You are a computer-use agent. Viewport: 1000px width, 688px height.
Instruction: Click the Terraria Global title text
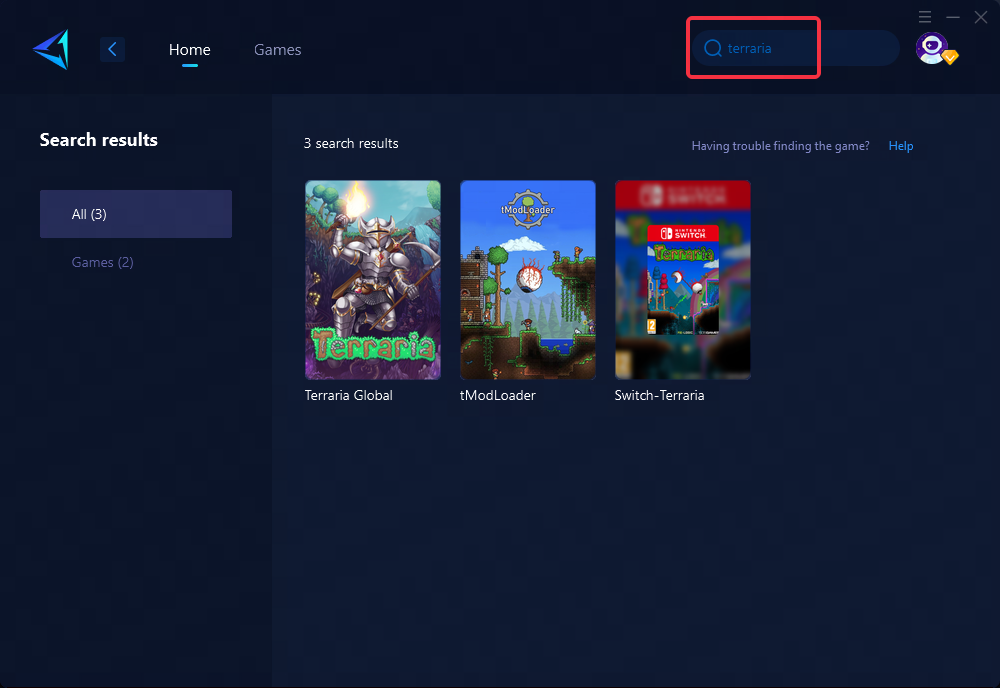click(x=348, y=395)
